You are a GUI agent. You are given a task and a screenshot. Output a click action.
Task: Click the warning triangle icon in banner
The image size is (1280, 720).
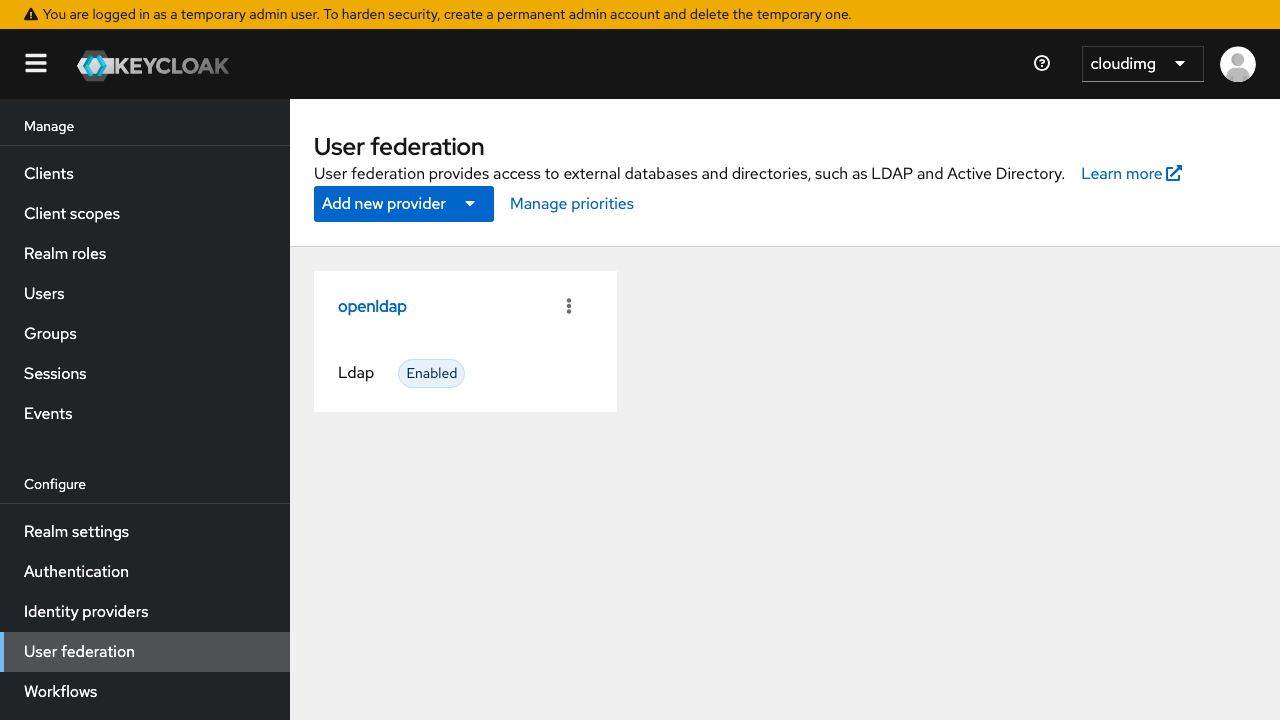[x=31, y=15]
